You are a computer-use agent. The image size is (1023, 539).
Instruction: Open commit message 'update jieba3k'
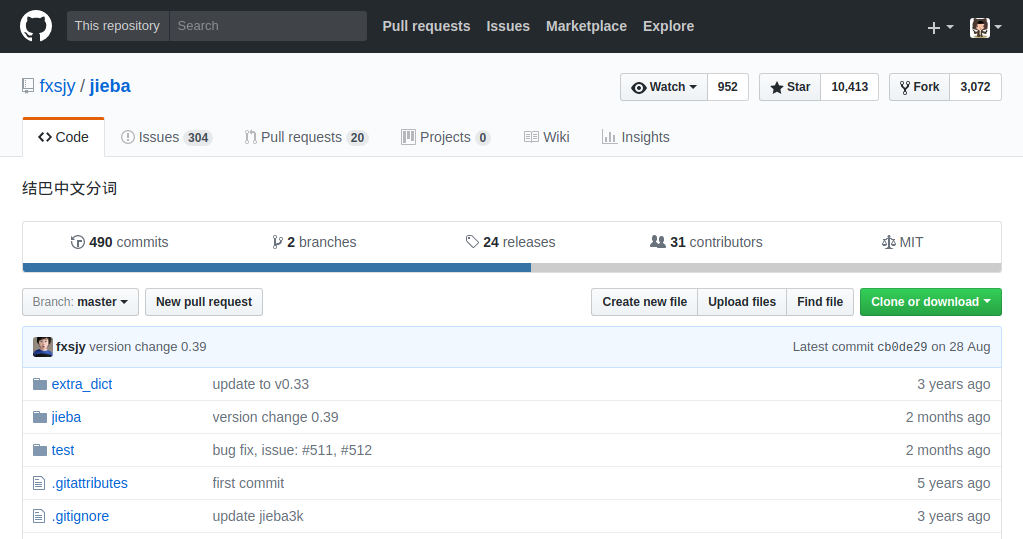(258, 516)
